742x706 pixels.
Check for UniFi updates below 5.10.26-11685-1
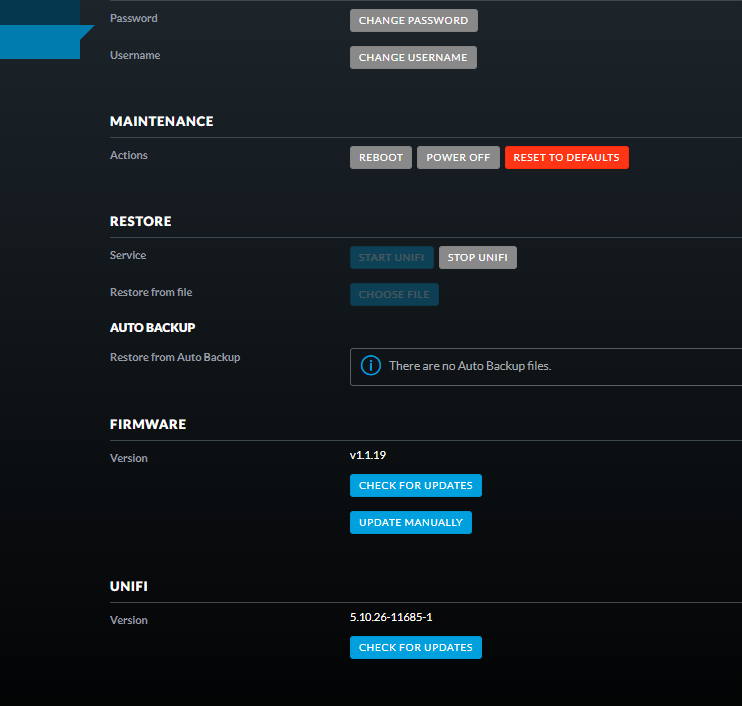pos(415,647)
